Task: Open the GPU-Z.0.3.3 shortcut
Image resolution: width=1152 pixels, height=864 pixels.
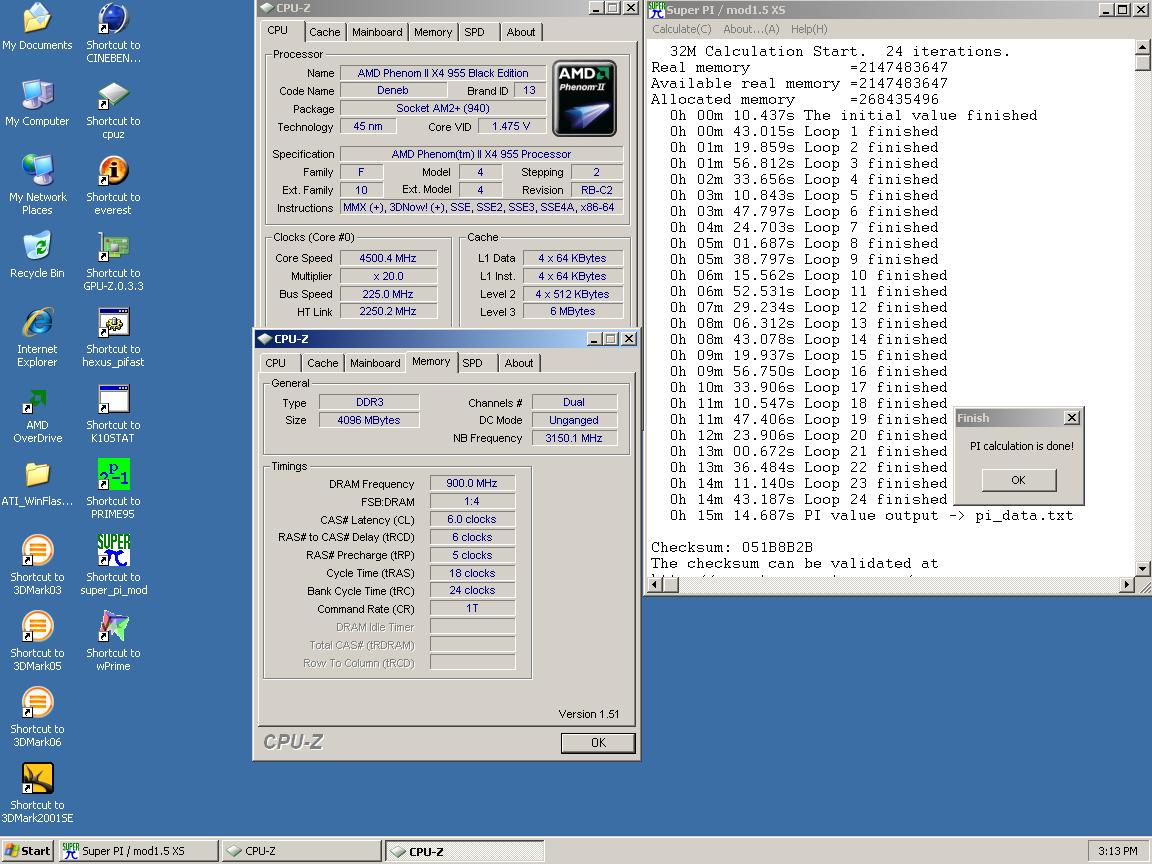Action: coord(113,249)
